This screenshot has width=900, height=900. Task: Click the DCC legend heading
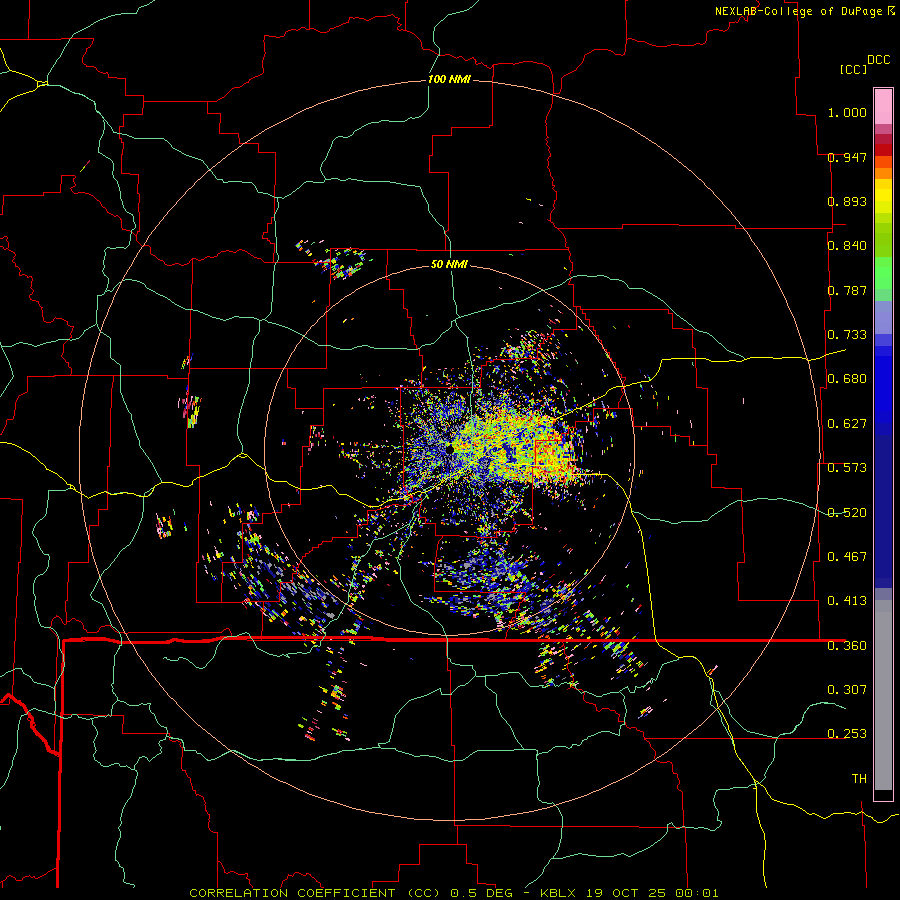(x=878, y=60)
